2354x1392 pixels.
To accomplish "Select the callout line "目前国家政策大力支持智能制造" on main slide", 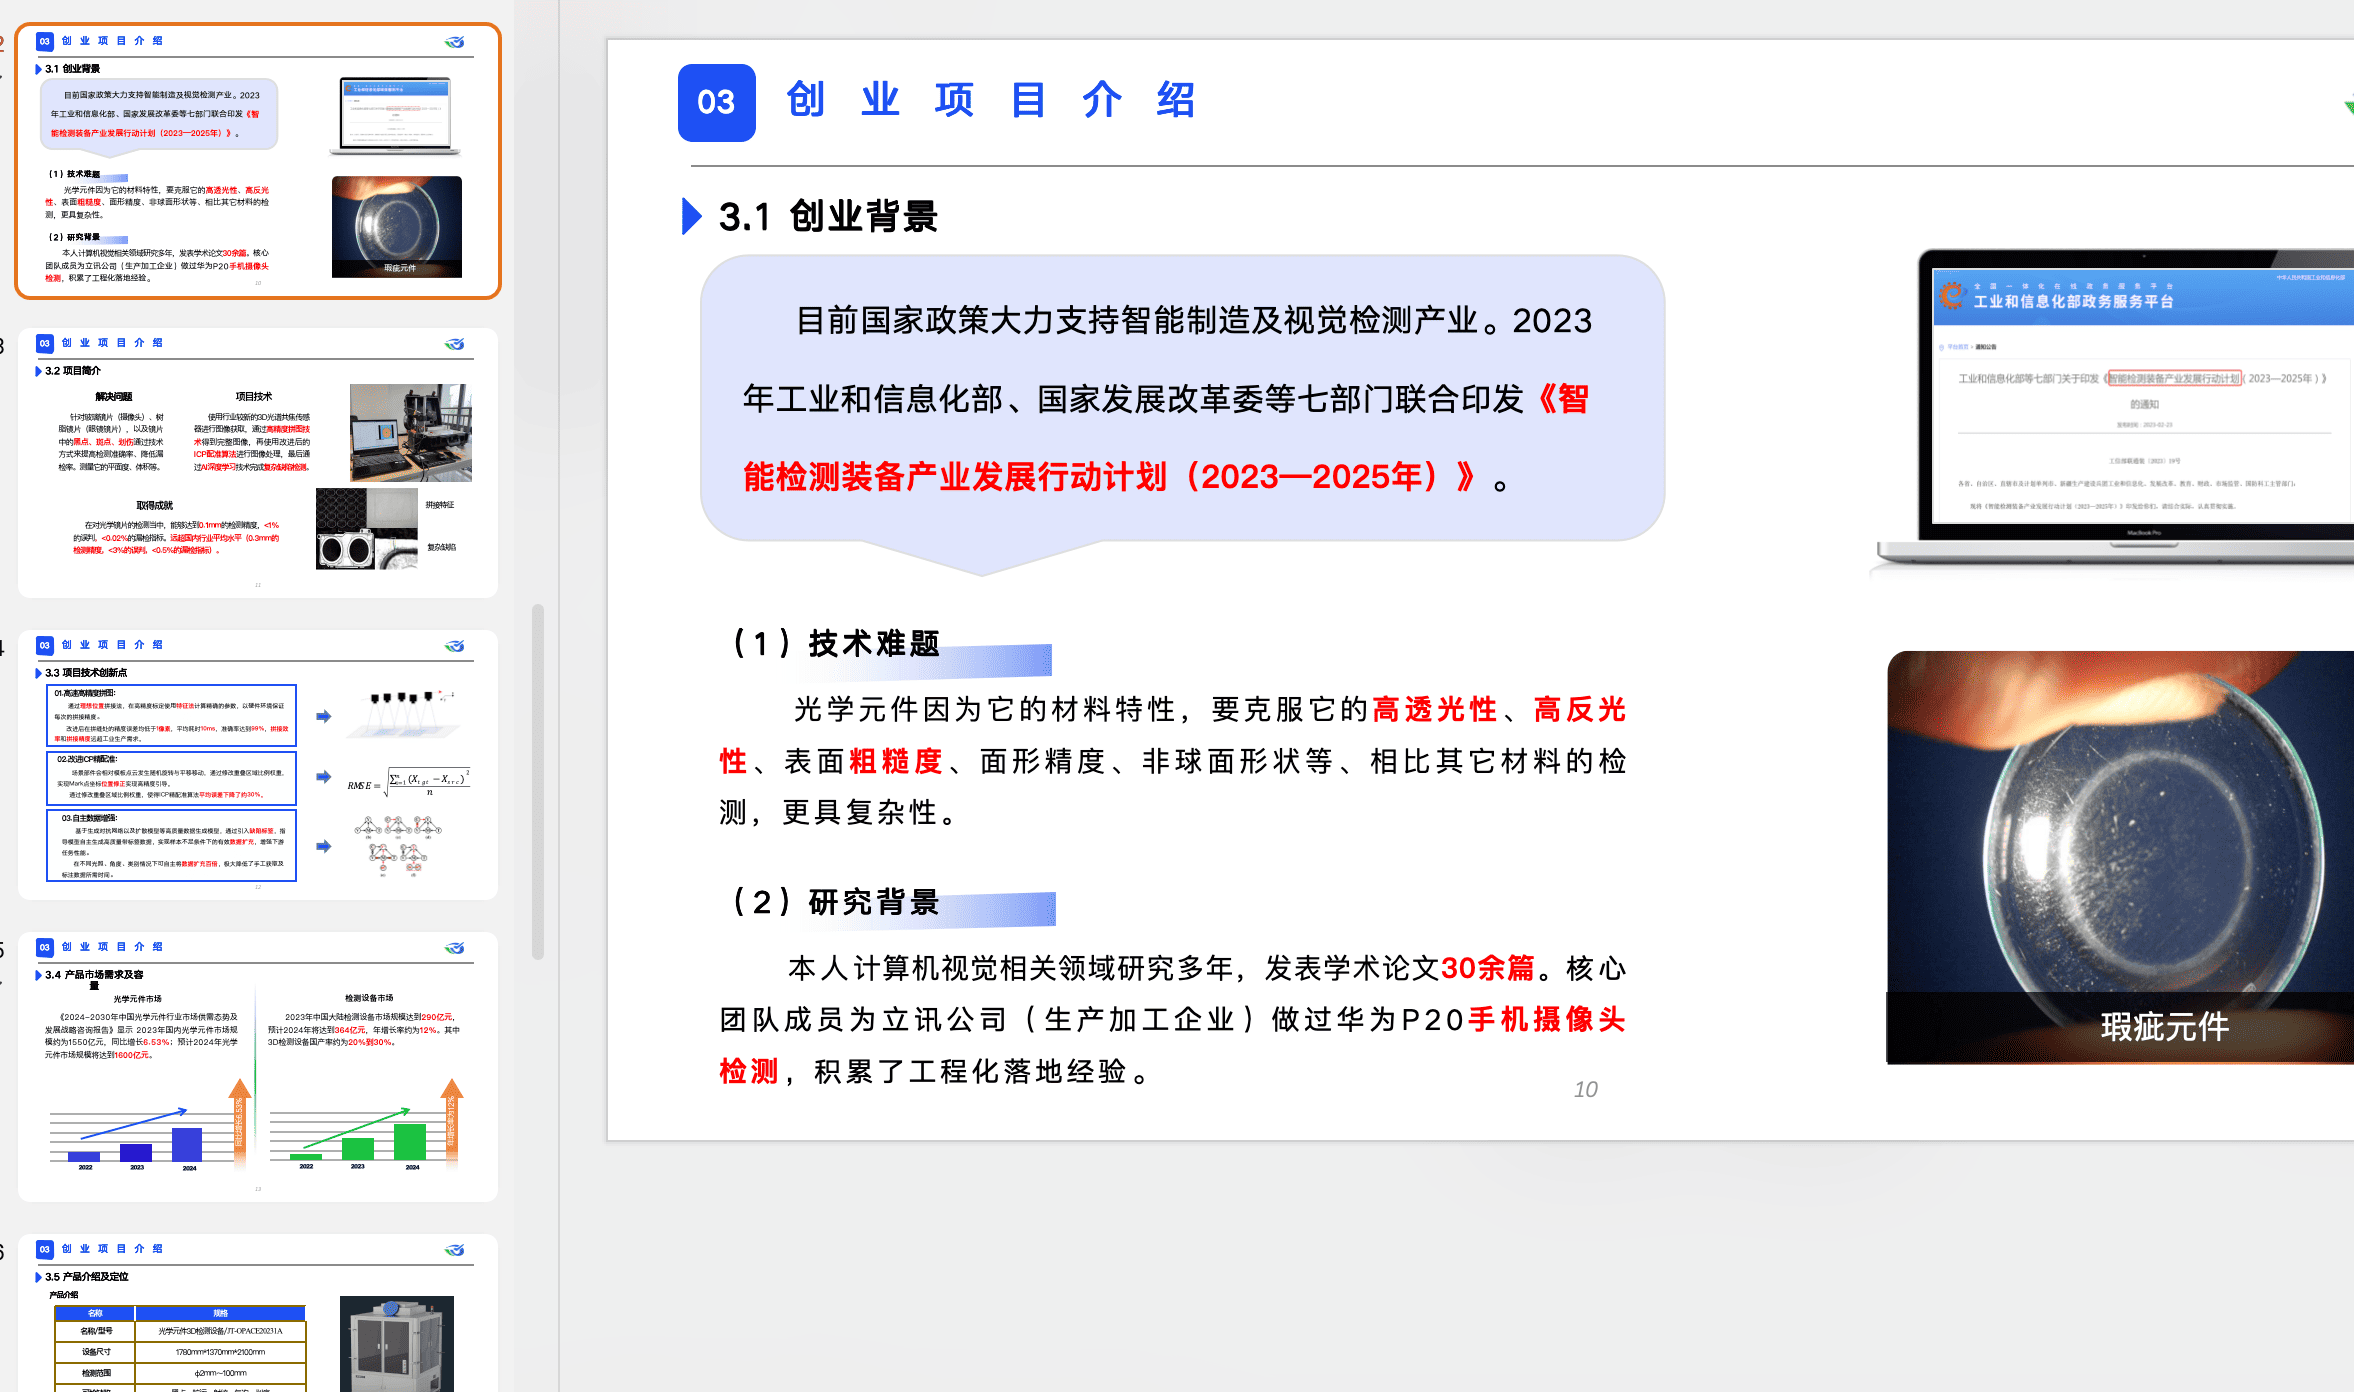I will click(1193, 321).
